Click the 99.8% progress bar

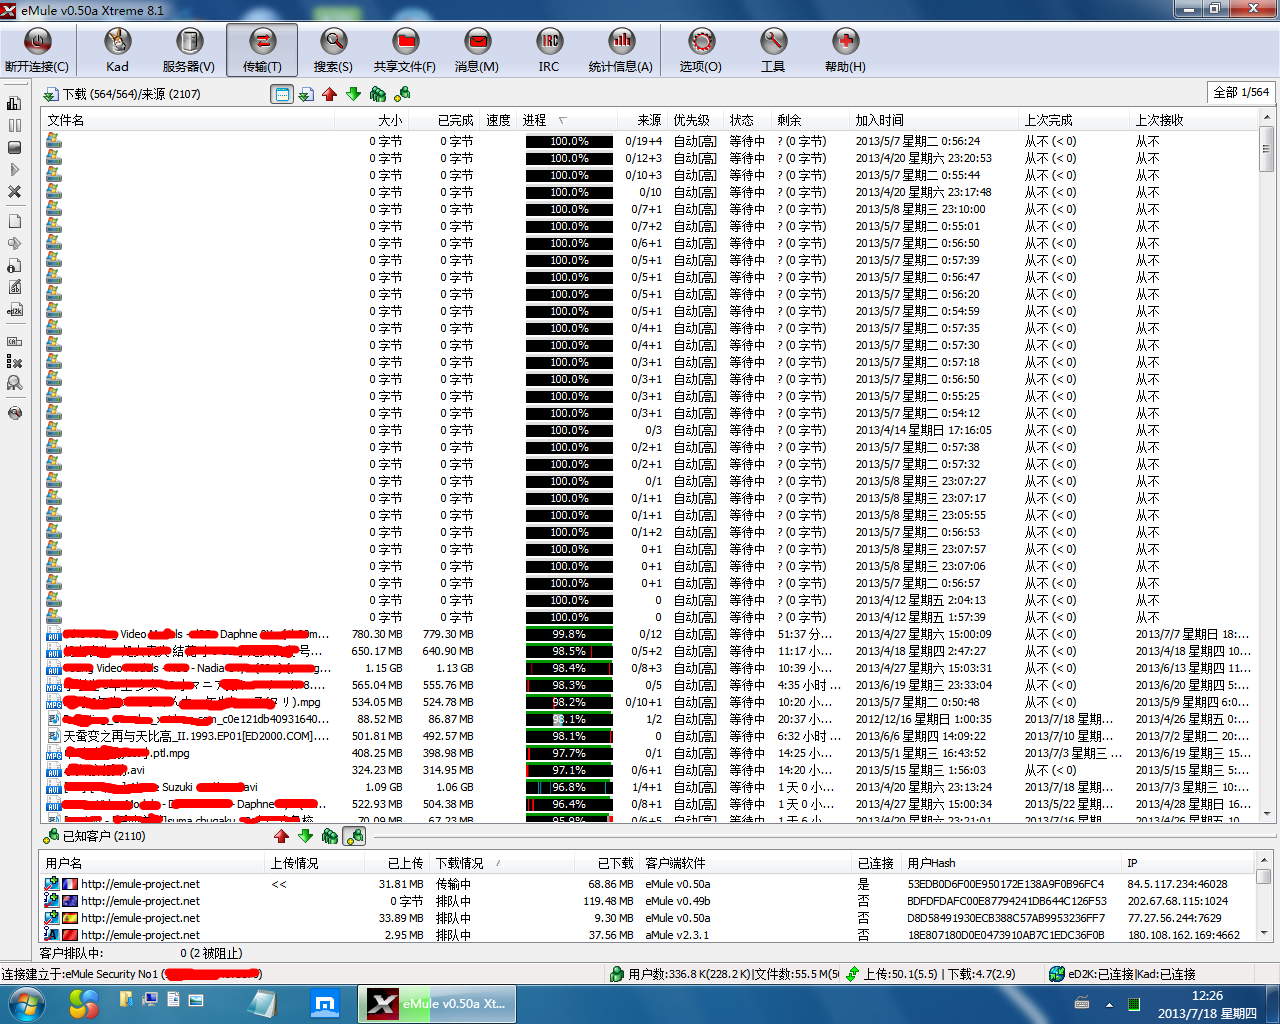(569, 634)
